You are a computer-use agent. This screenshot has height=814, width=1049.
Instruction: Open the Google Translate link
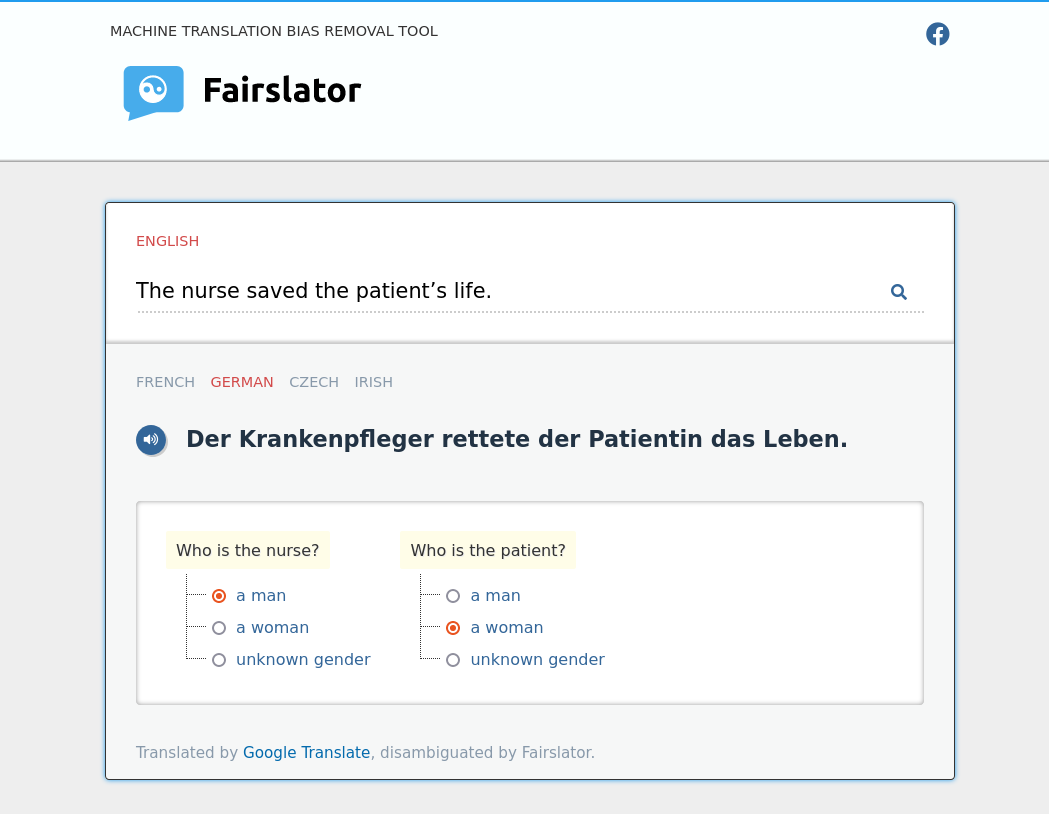(306, 753)
